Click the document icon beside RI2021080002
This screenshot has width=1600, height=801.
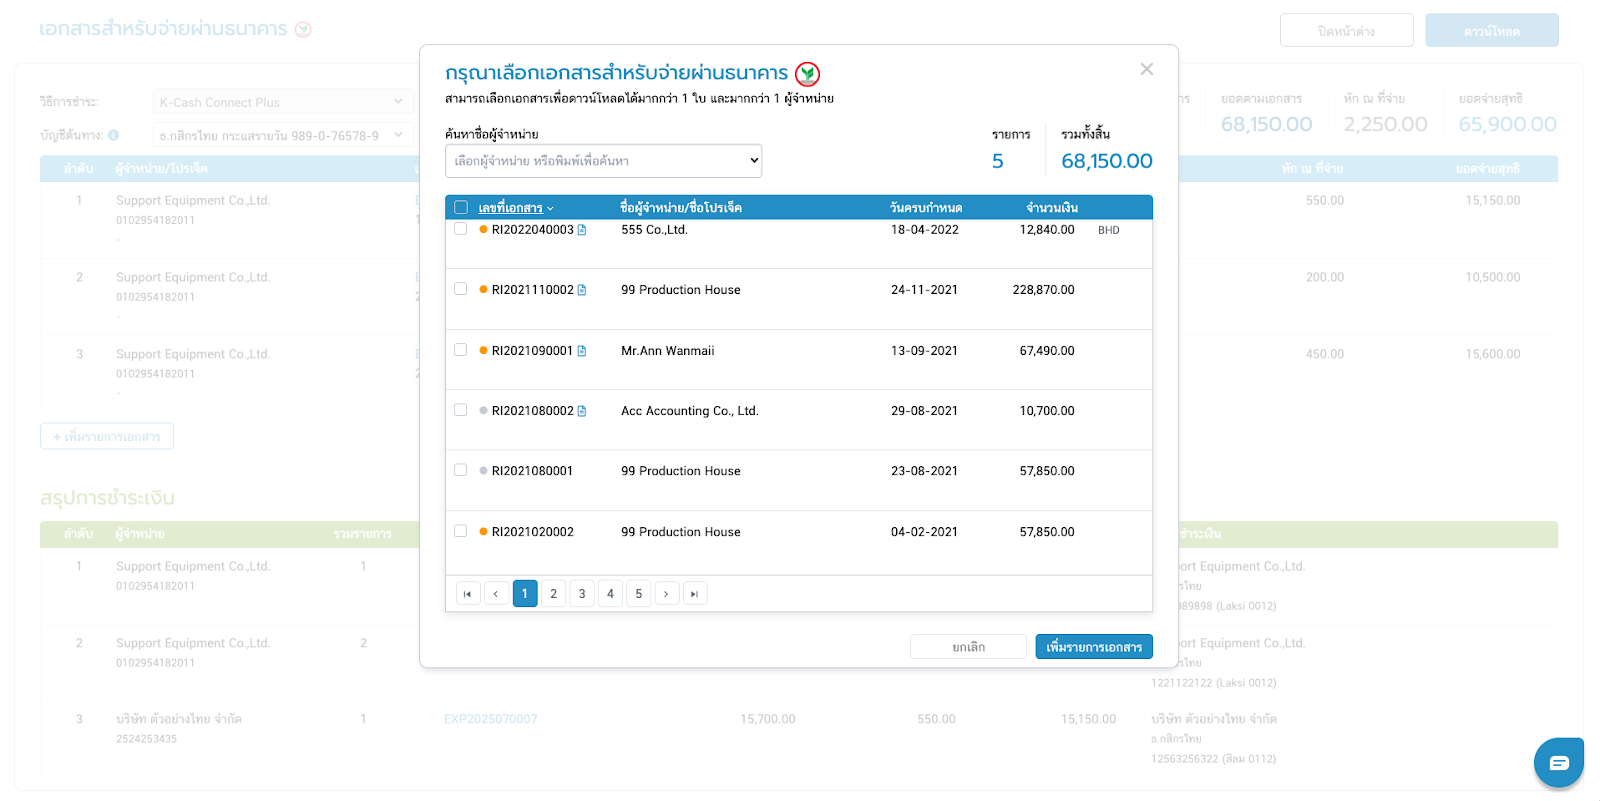pyautogui.click(x=582, y=411)
